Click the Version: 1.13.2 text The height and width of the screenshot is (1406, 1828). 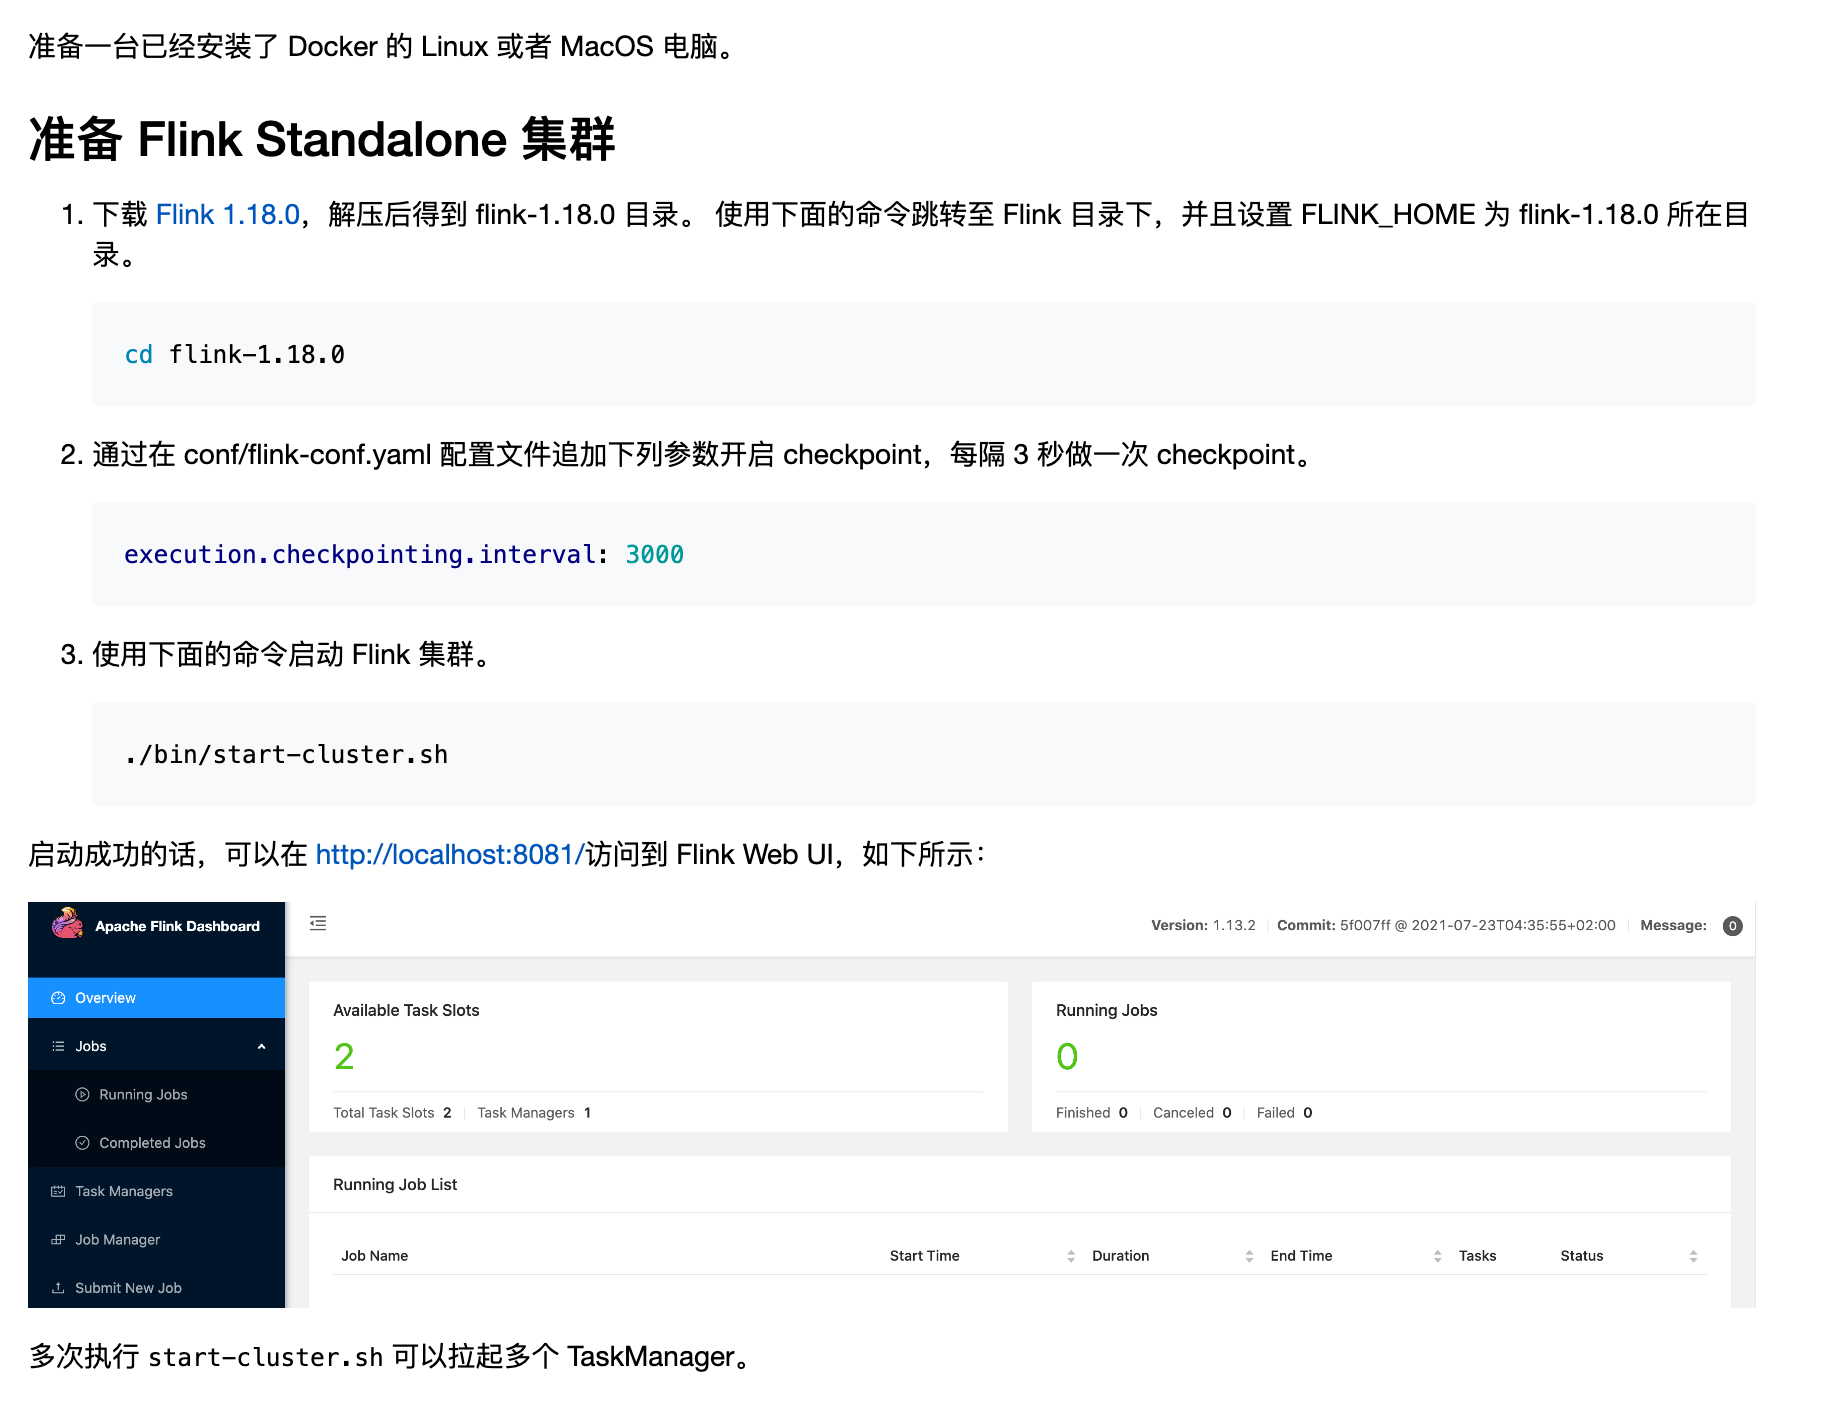(1203, 926)
